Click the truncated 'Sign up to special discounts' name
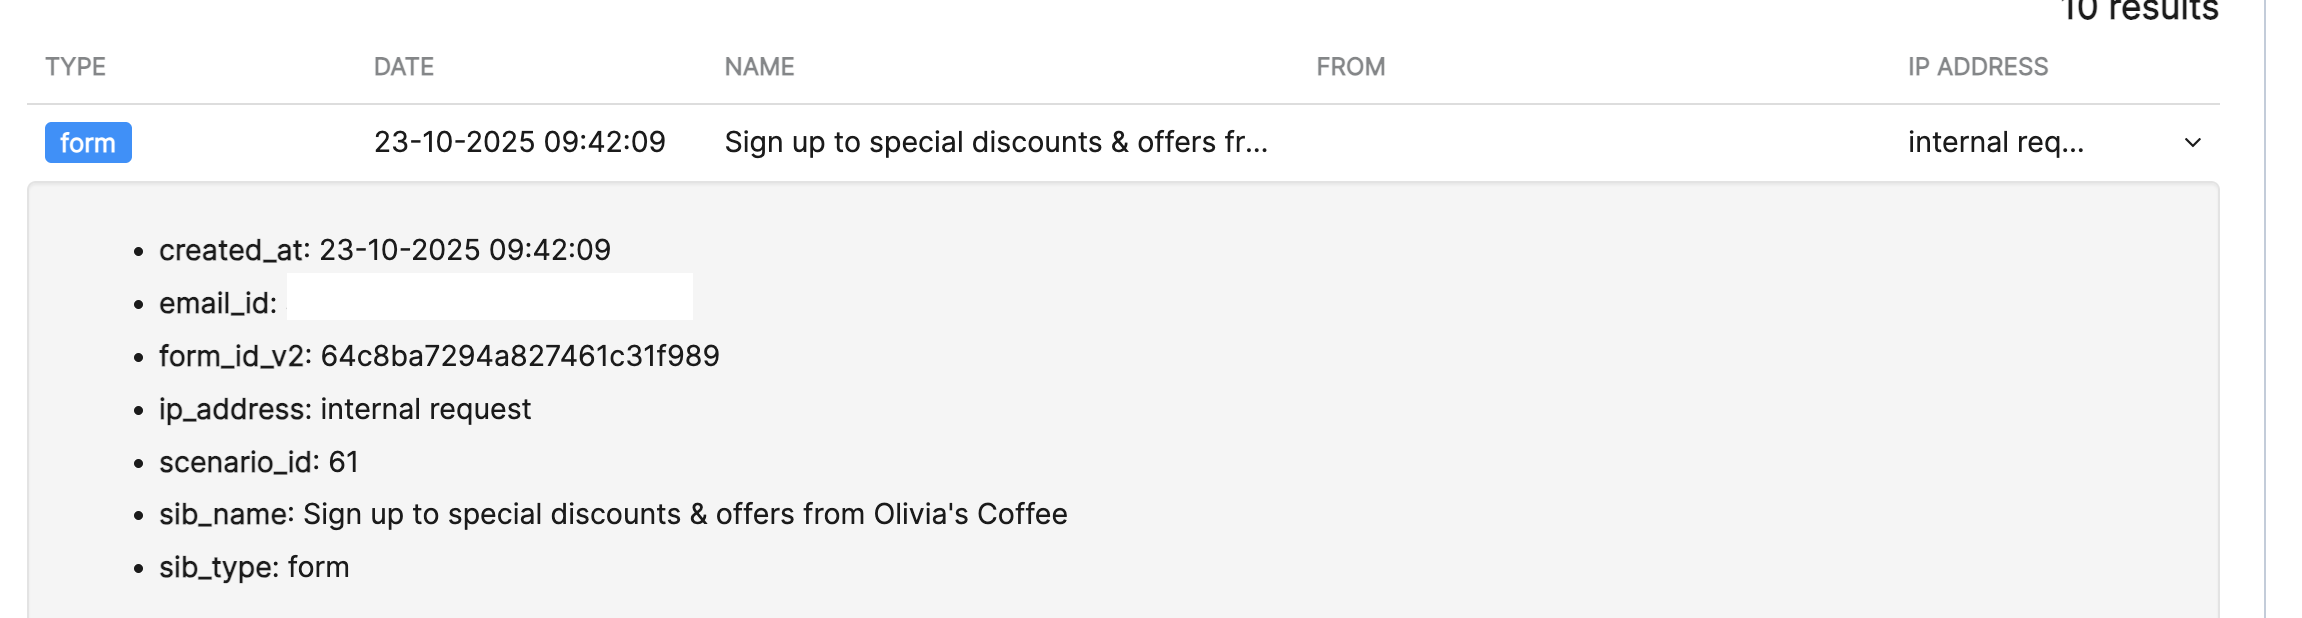 point(995,142)
